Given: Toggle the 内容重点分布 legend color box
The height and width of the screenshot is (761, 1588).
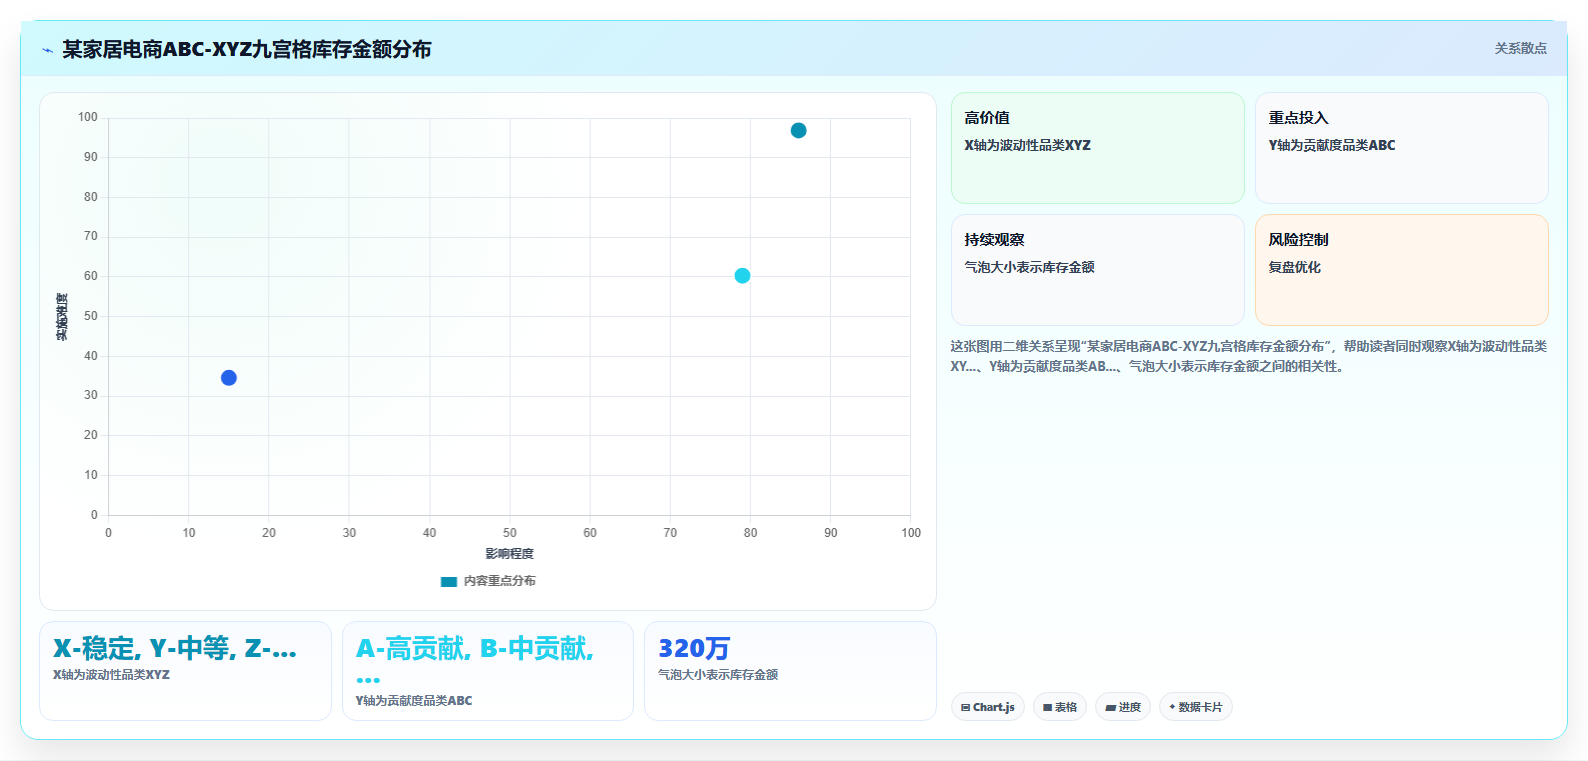Looking at the screenshot, I should (x=449, y=581).
